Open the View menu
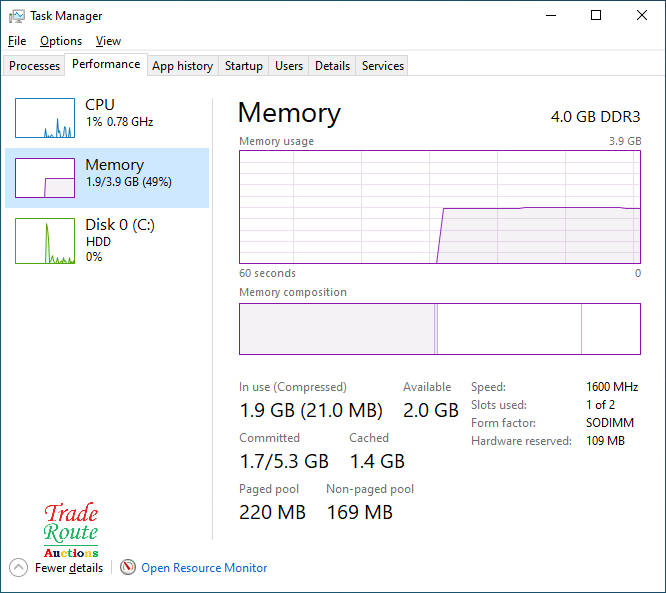666x593 pixels. [108, 41]
